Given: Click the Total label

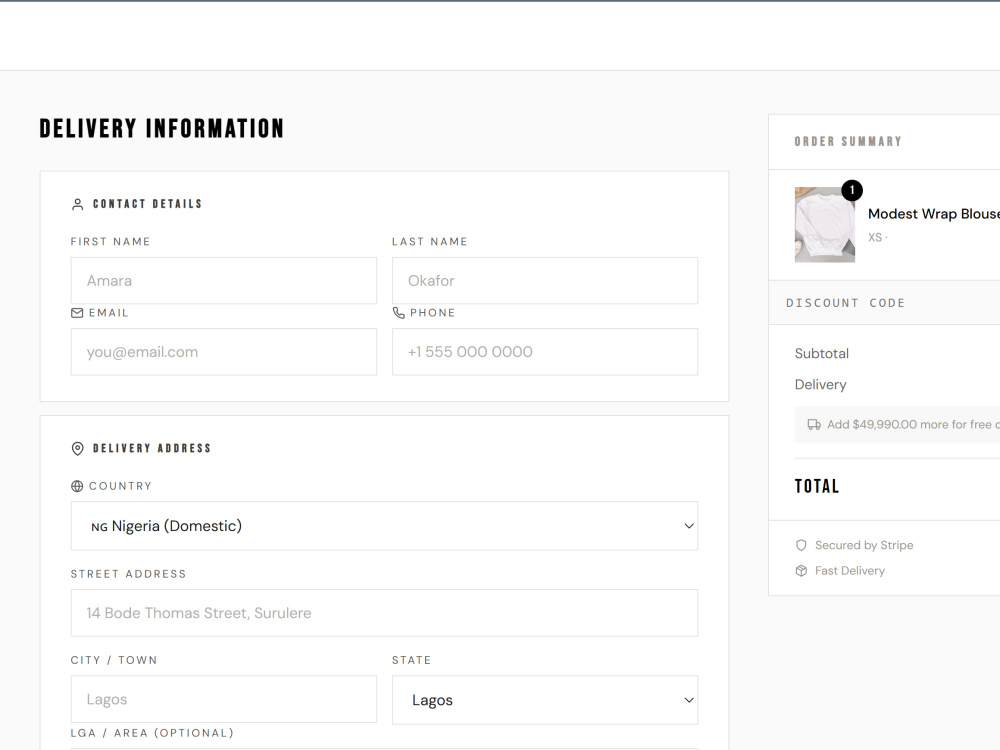Looking at the screenshot, I should (x=816, y=487).
